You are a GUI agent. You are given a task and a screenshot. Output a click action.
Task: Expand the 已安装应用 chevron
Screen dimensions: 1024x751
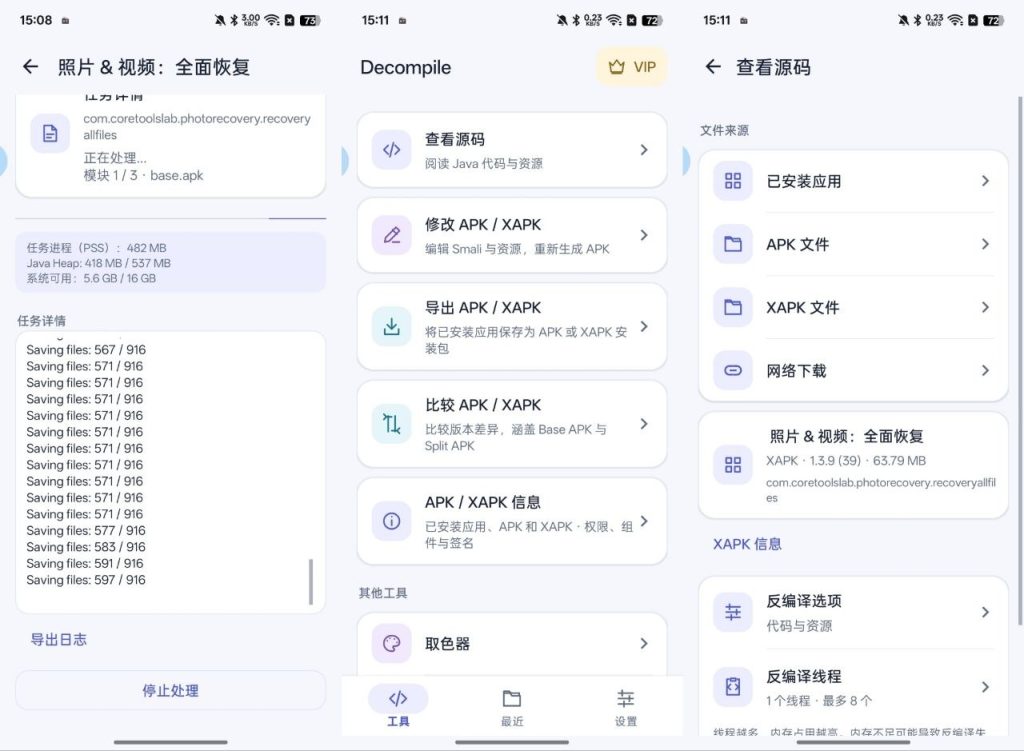(985, 181)
